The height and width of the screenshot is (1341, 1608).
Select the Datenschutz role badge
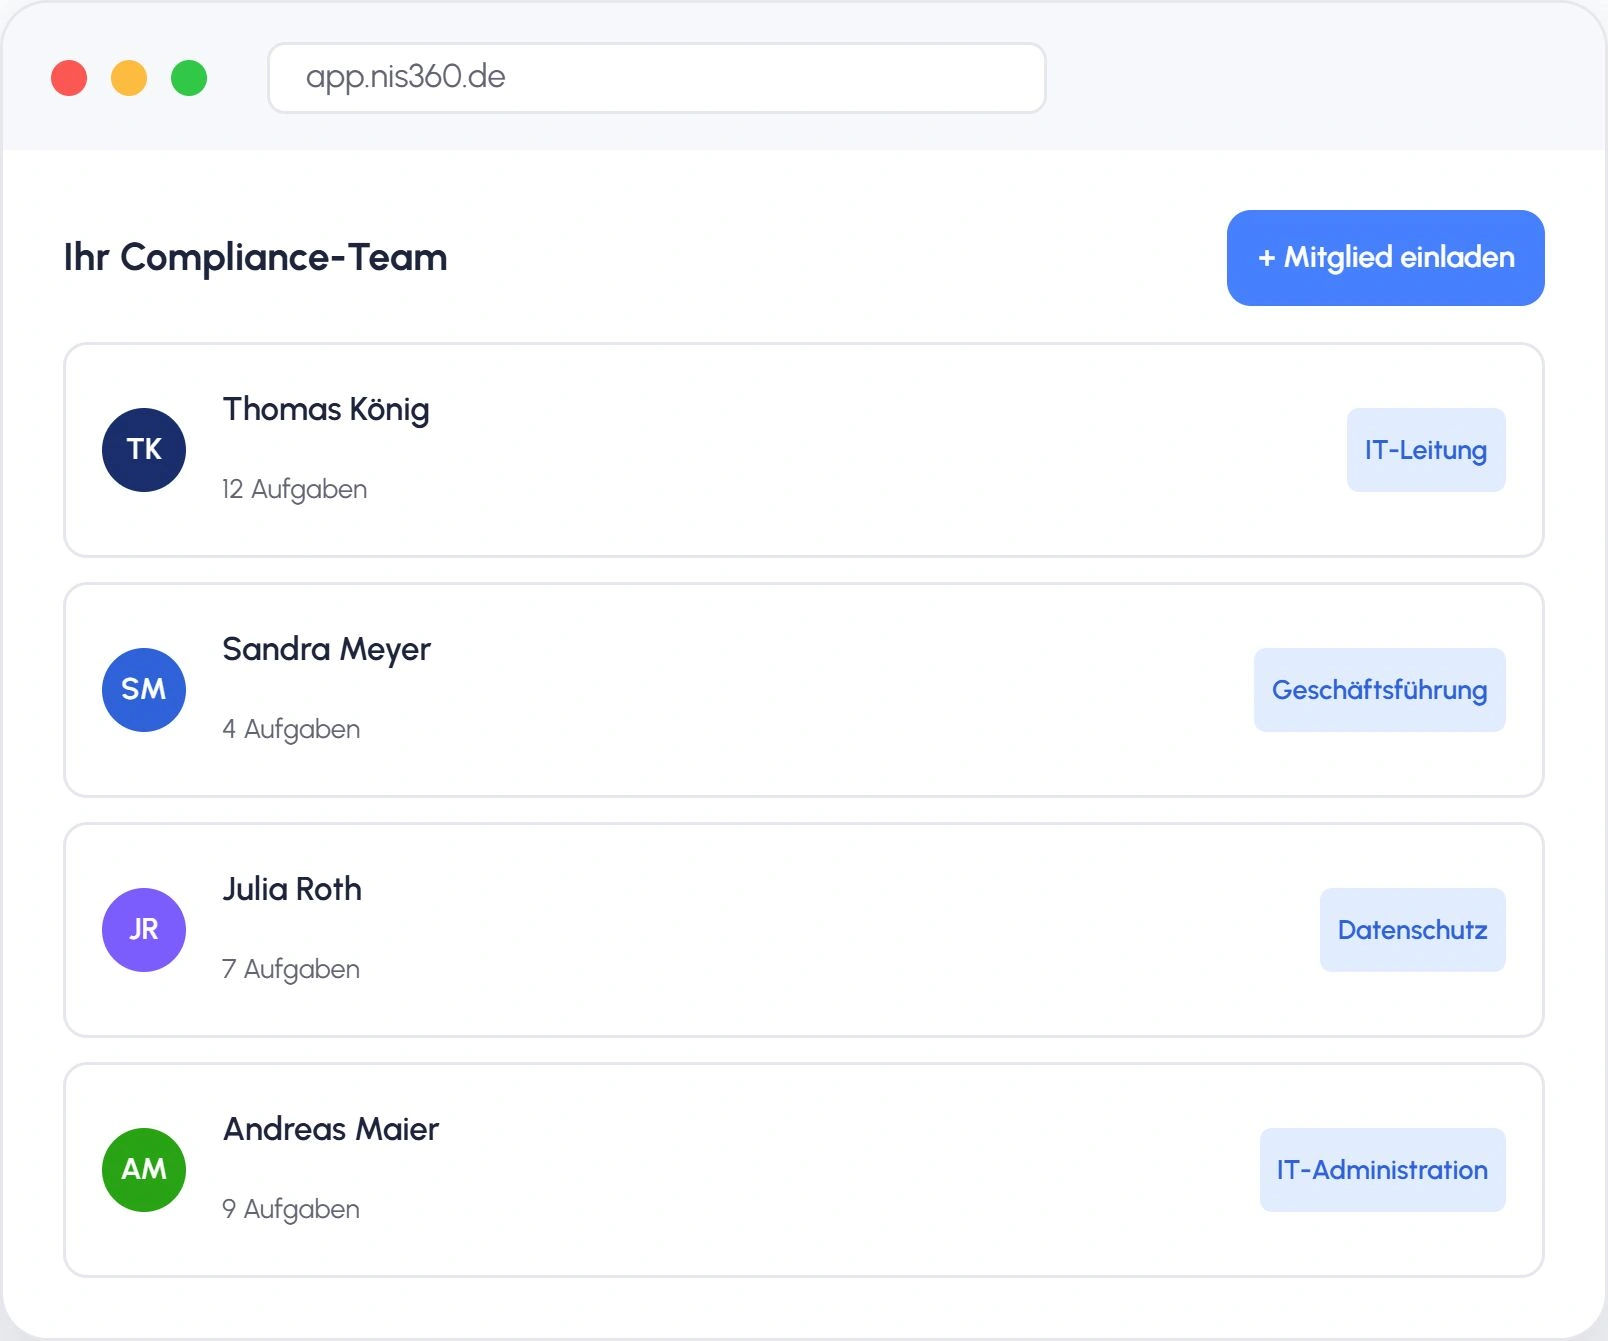coord(1413,930)
